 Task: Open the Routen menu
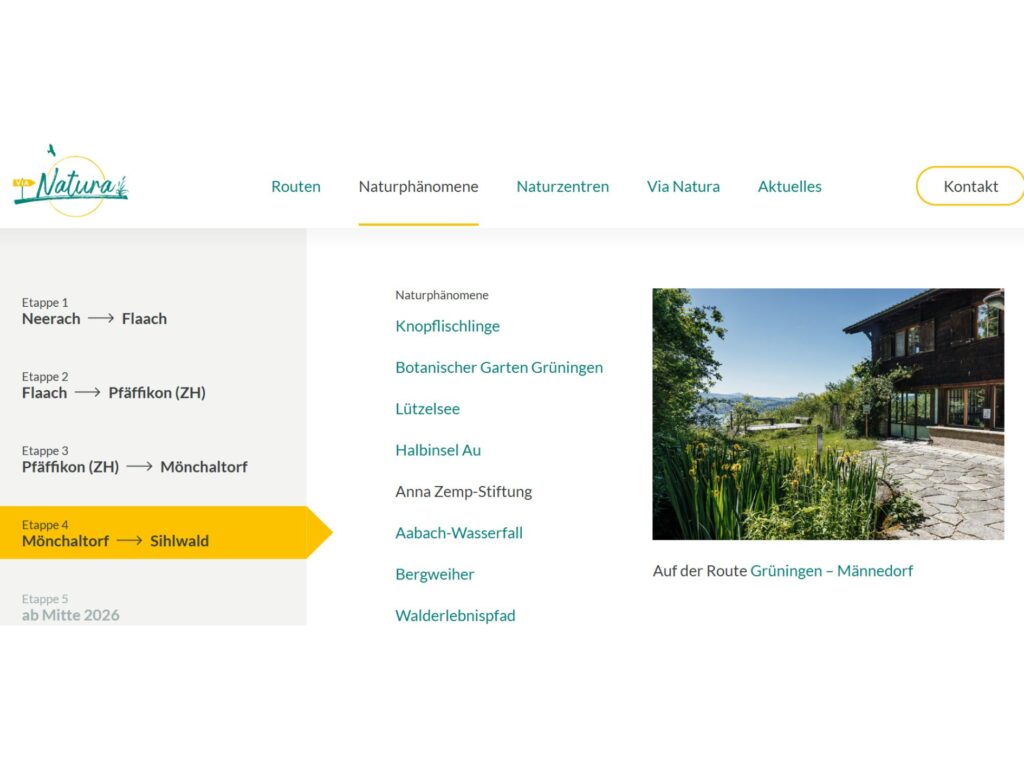[296, 186]
